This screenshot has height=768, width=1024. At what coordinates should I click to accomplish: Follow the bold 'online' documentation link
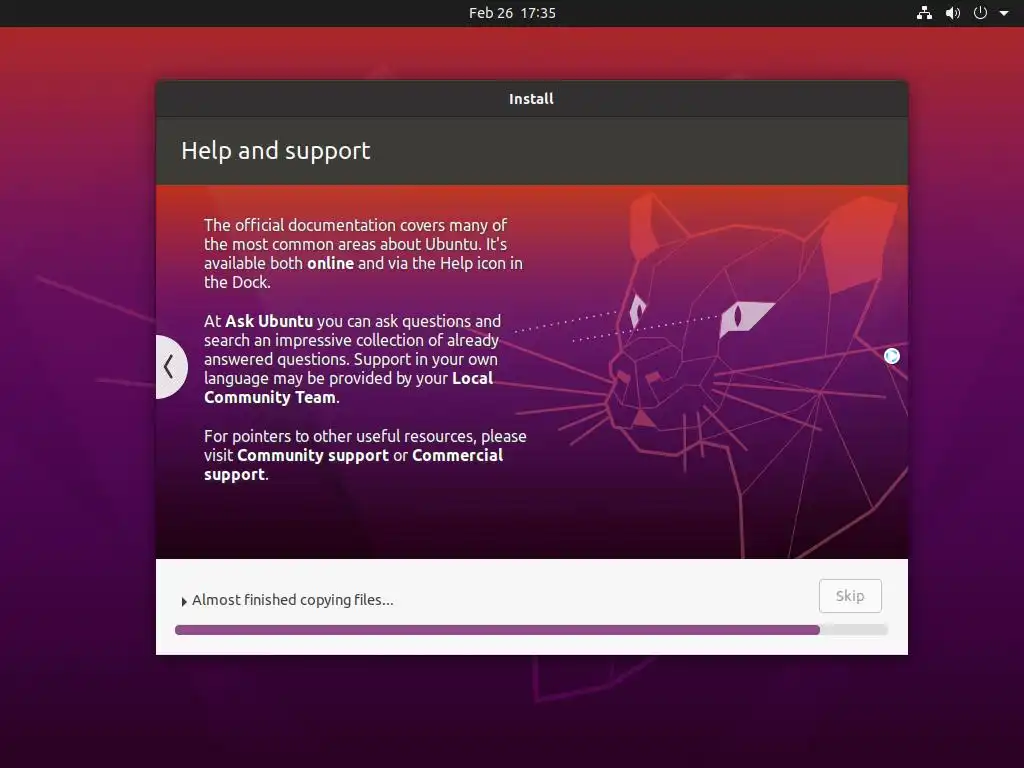point(330,263)
